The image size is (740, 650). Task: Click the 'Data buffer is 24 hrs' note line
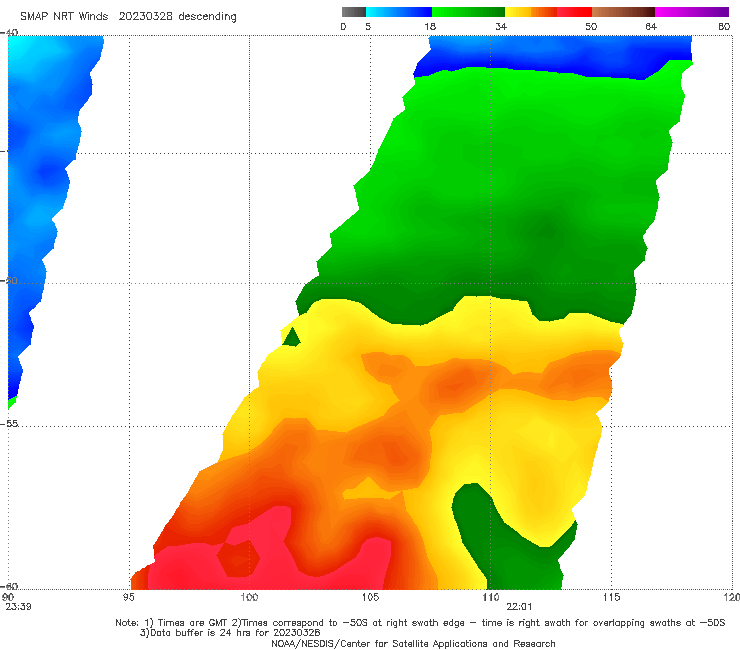pyautogui.click(x=230, y=633)
